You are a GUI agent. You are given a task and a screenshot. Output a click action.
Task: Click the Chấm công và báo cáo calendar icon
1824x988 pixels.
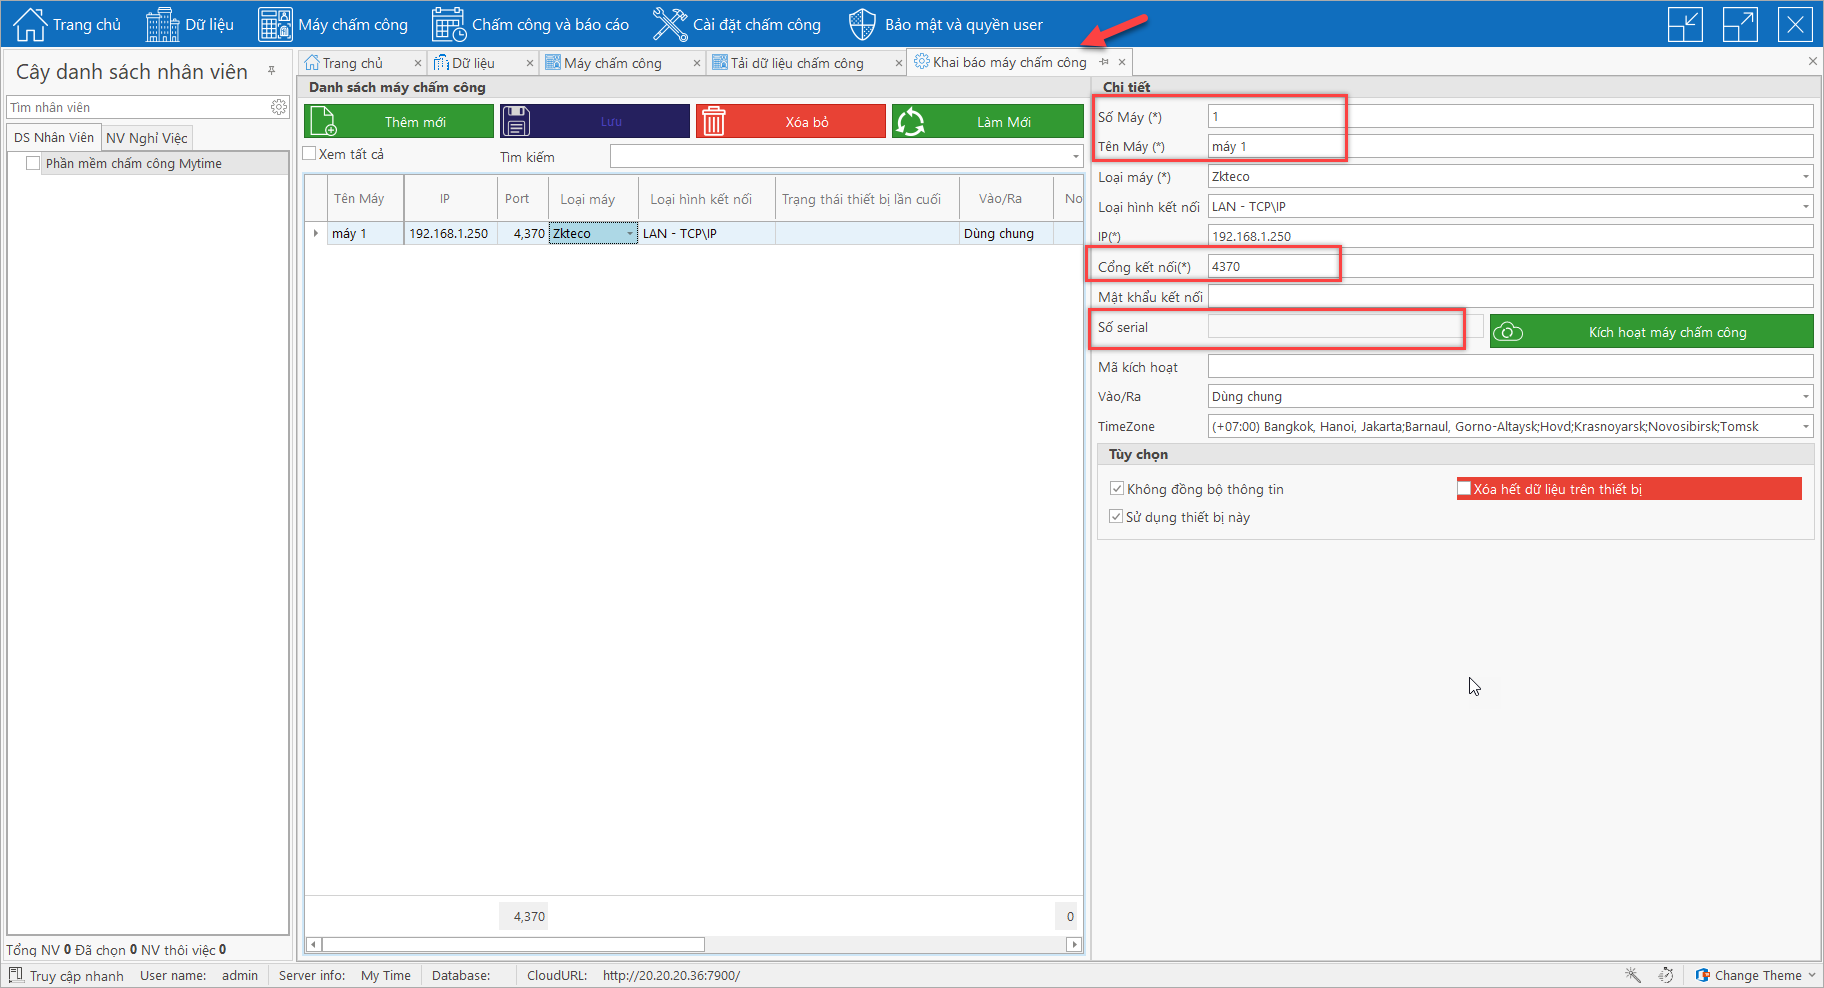click(x=449, y=24)
